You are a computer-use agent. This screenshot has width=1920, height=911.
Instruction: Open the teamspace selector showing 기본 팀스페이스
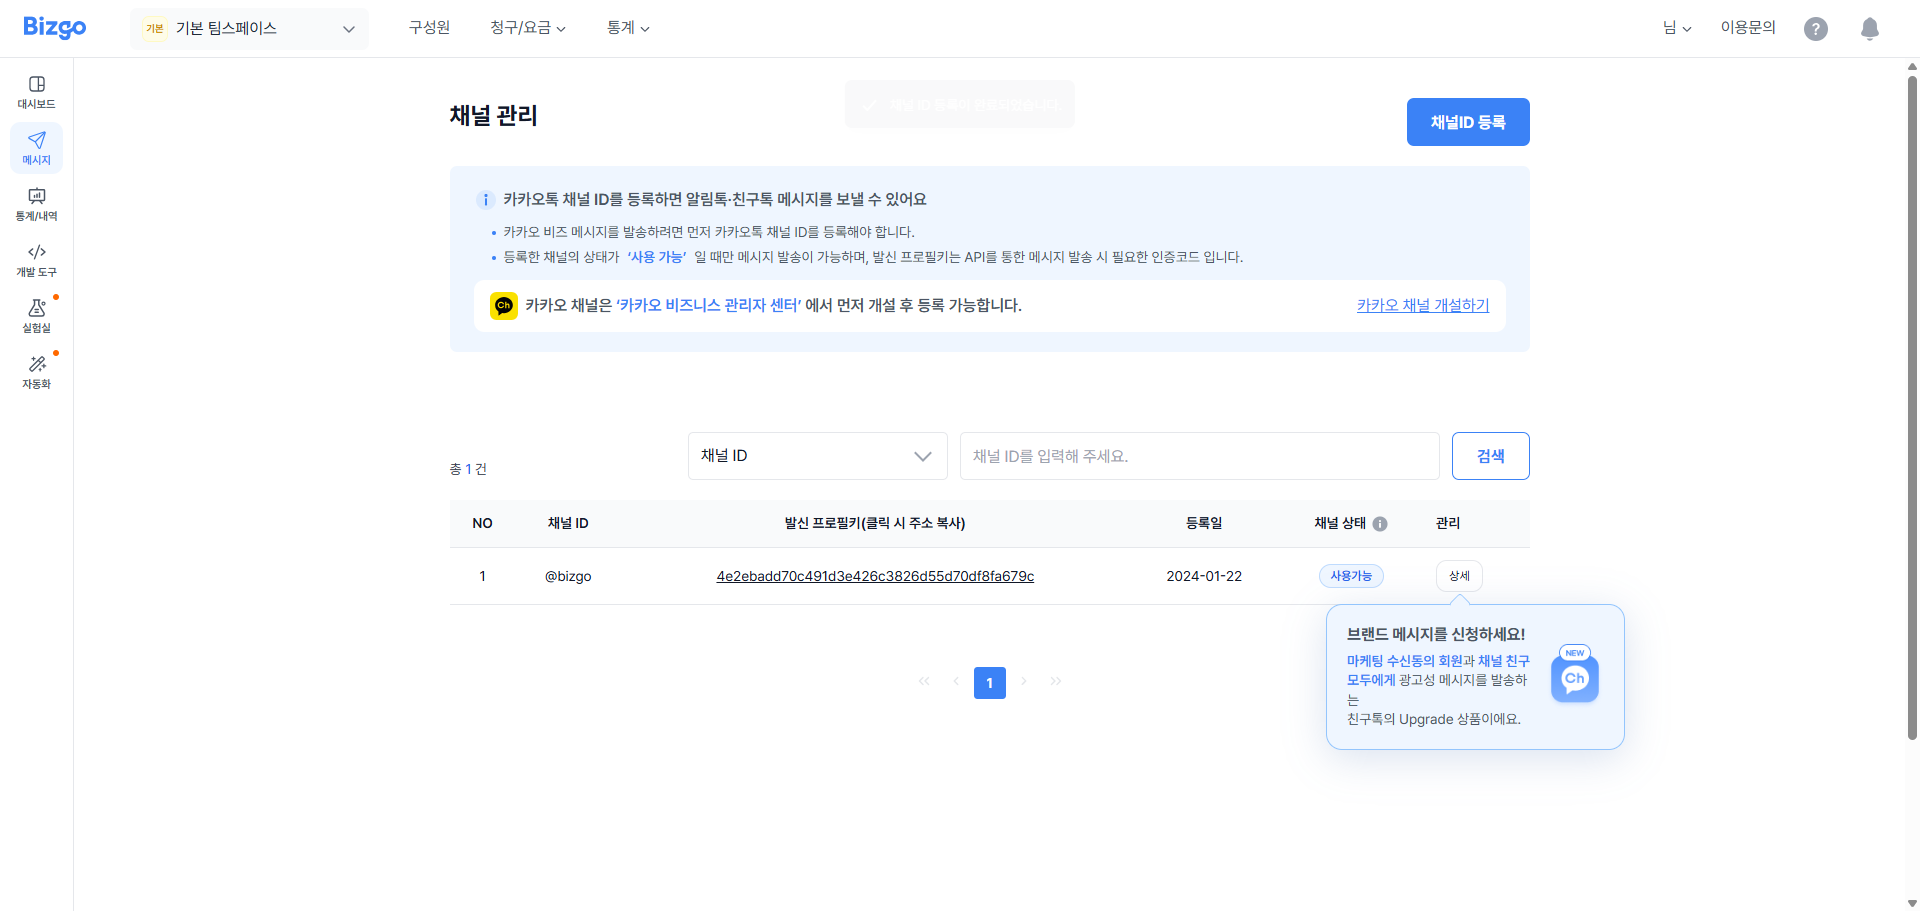[x=248, y=28]
